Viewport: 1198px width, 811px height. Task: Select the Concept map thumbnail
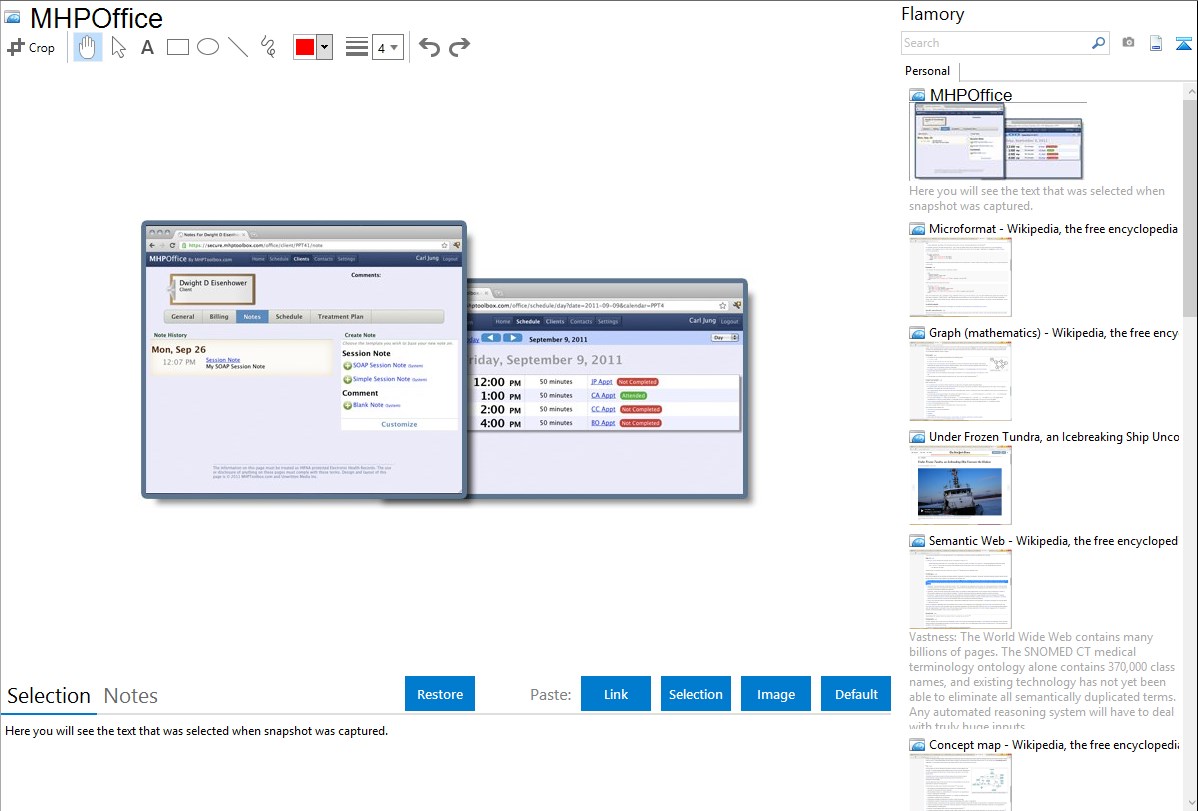click(960, 782)
